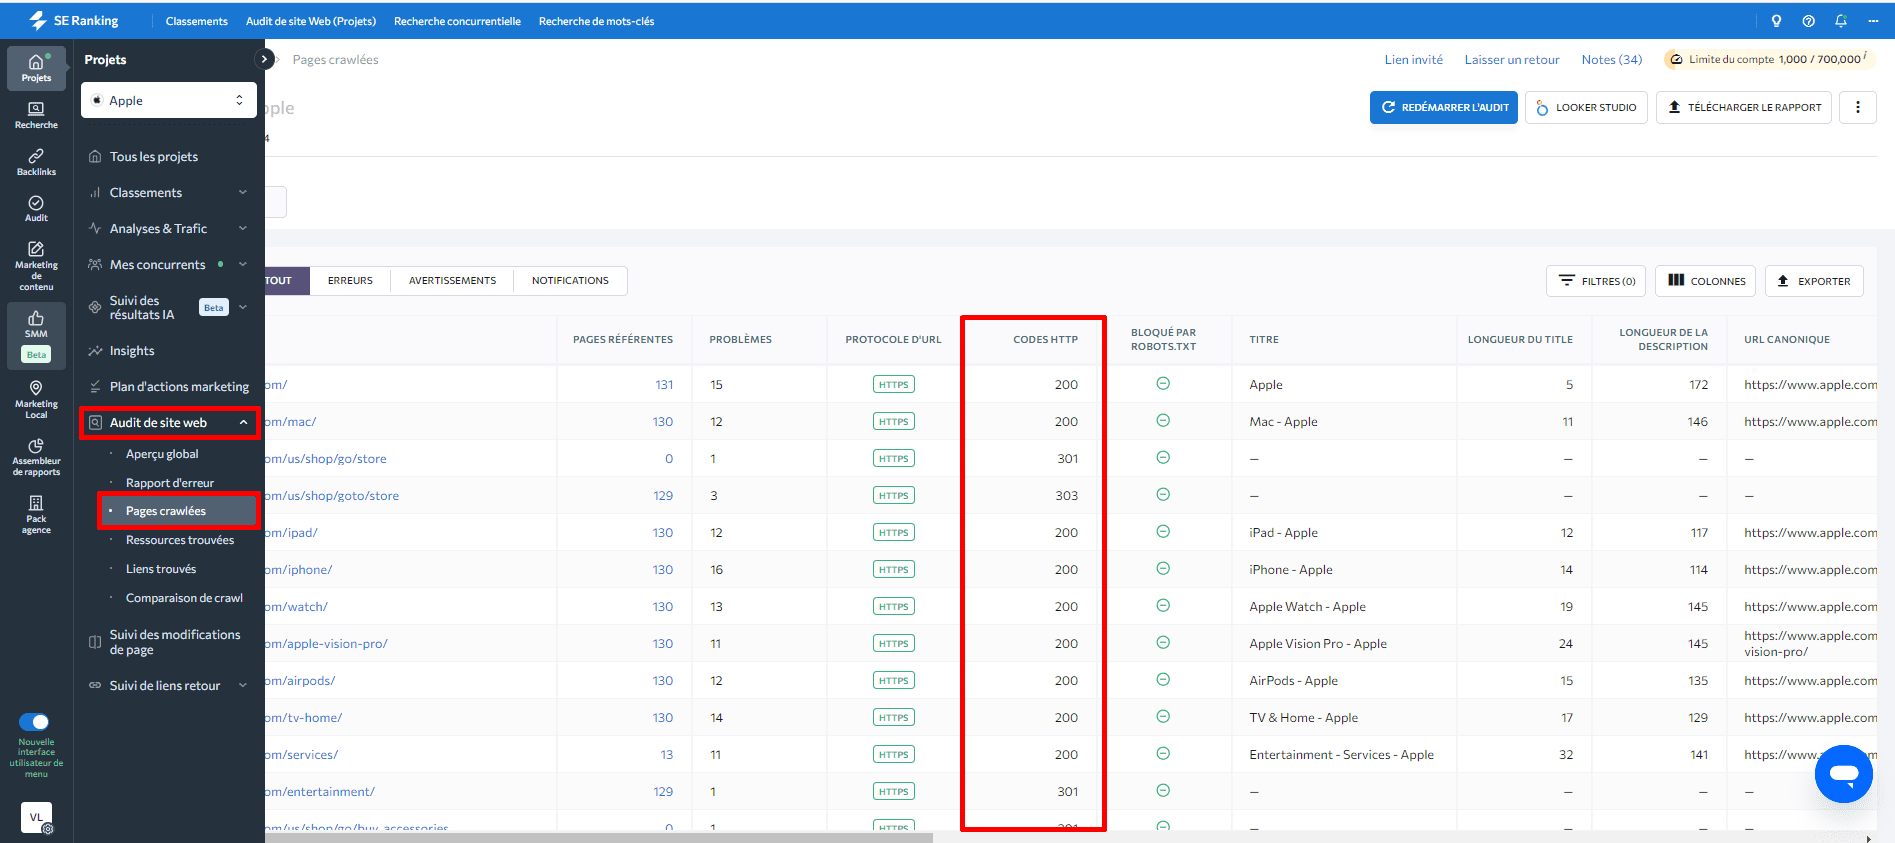This screenshot has height=843, width=1895.
Task: Open the chat support bubble
Action: coord(1843,774)
